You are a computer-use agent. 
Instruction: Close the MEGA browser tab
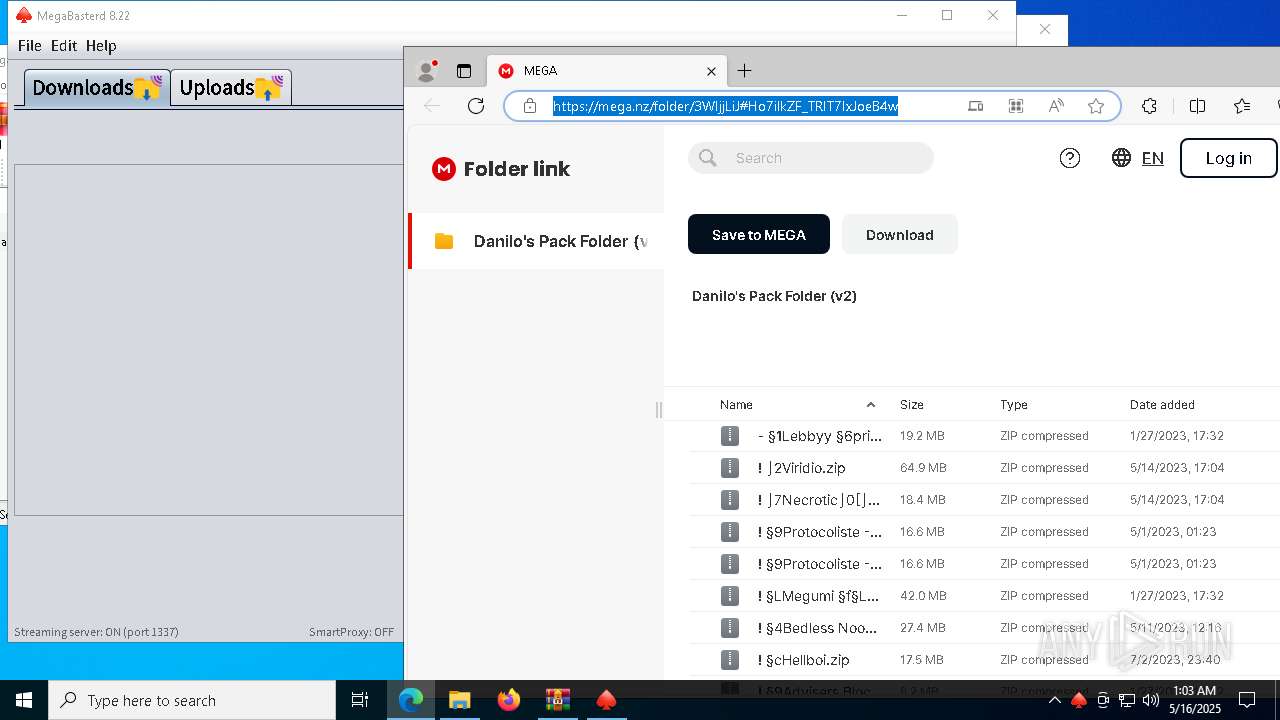point(711,71)
